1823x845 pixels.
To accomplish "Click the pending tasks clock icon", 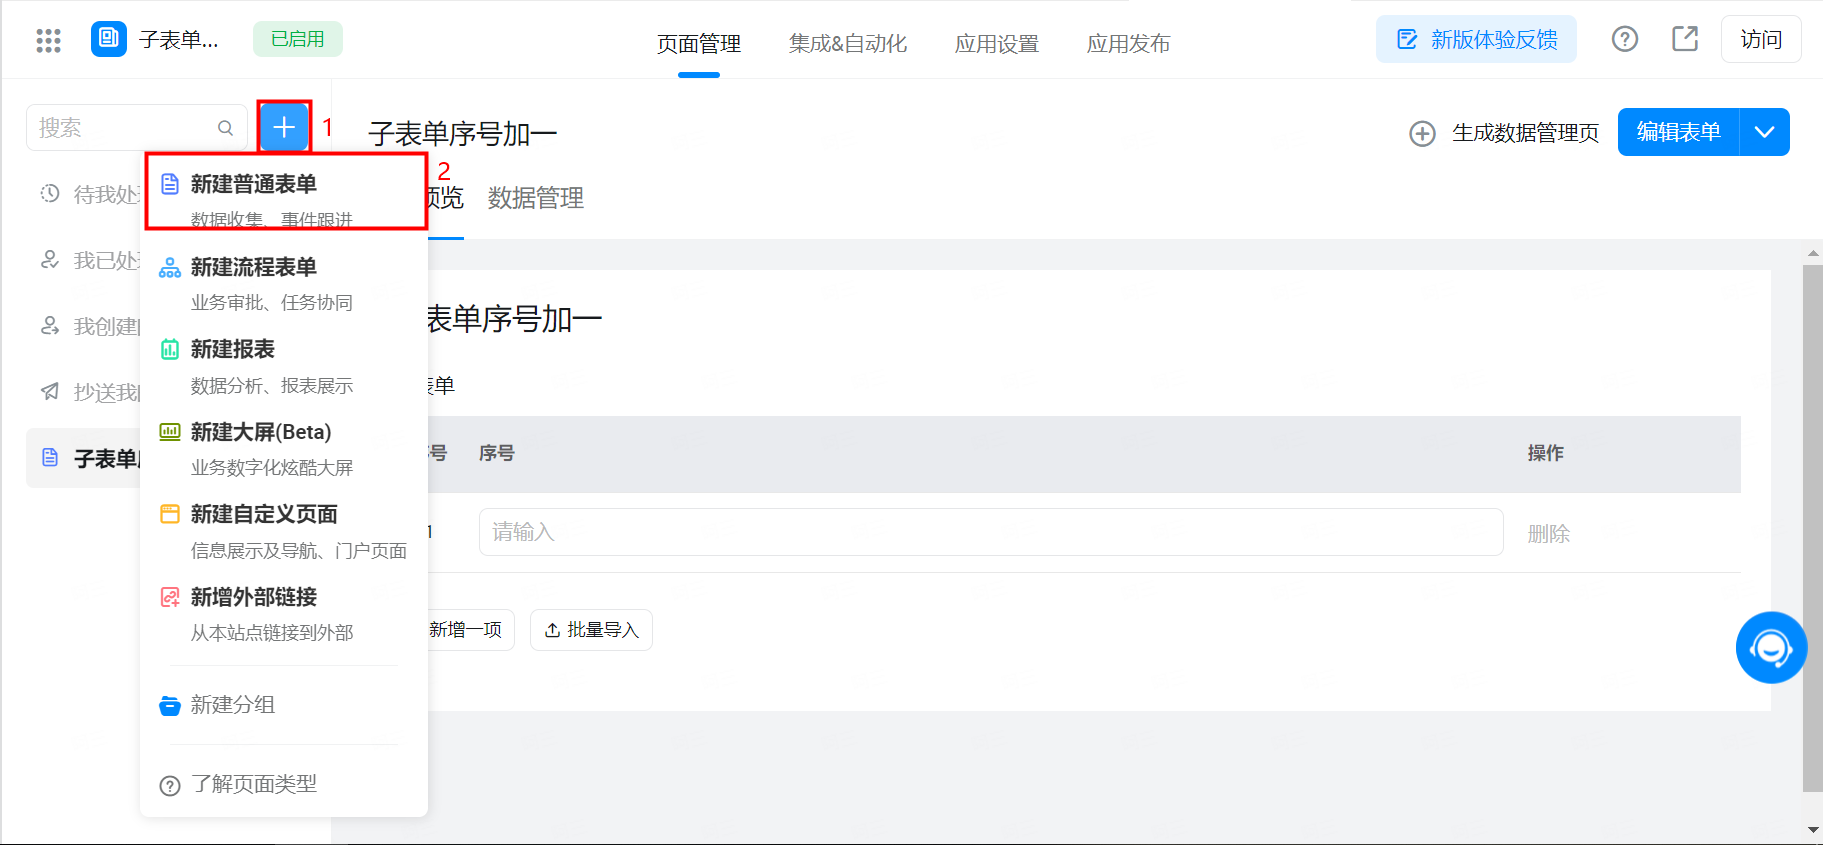I will [50, 193].
